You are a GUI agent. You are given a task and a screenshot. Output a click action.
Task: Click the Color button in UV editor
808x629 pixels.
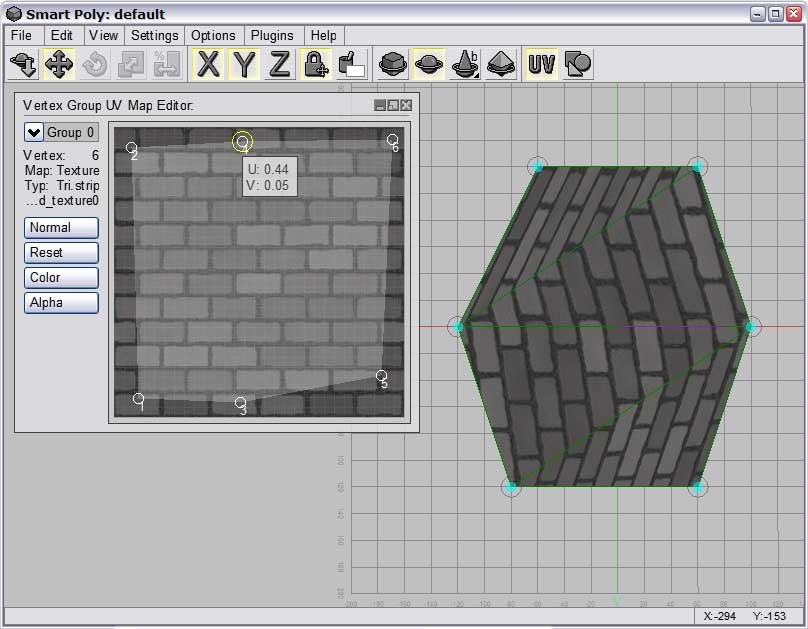click(x=61, y=277)
